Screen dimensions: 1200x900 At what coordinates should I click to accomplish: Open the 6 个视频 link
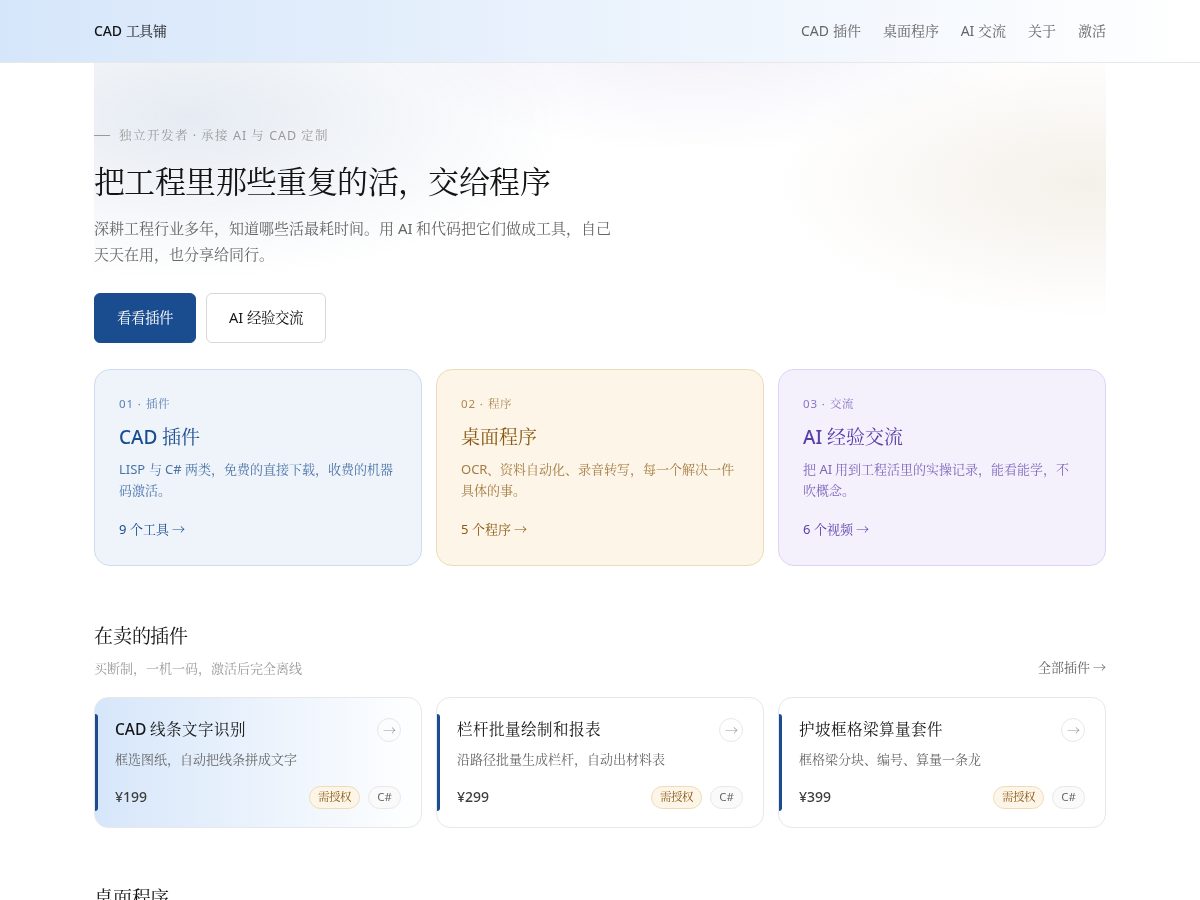(836, 529)
